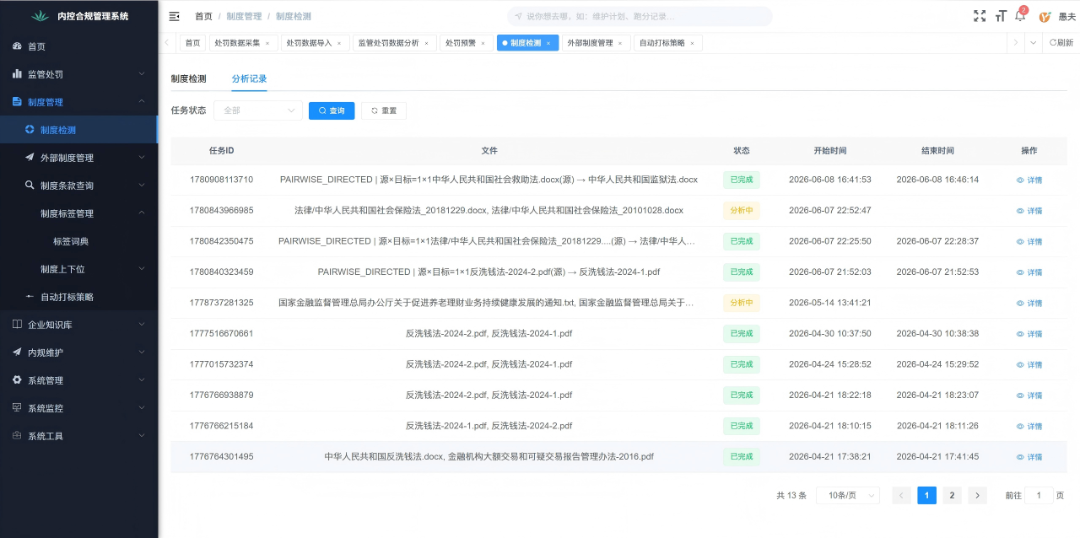Click the 前往 page number input
The height and width of the screenshot is (538, 1080).
click(x=1039, y=495)
